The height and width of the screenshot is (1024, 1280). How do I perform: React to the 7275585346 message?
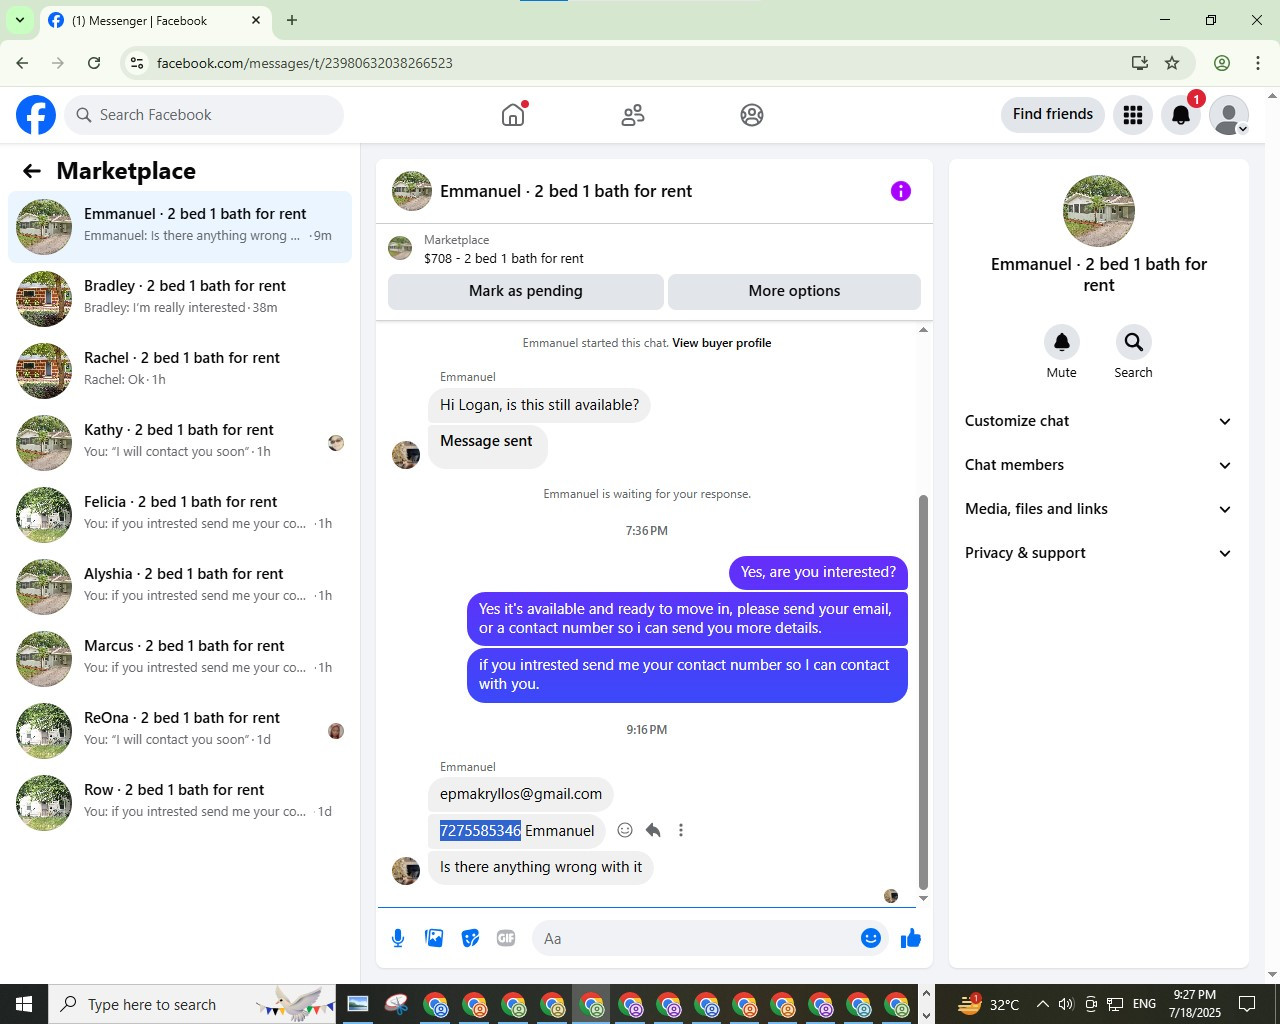(625, 830)
